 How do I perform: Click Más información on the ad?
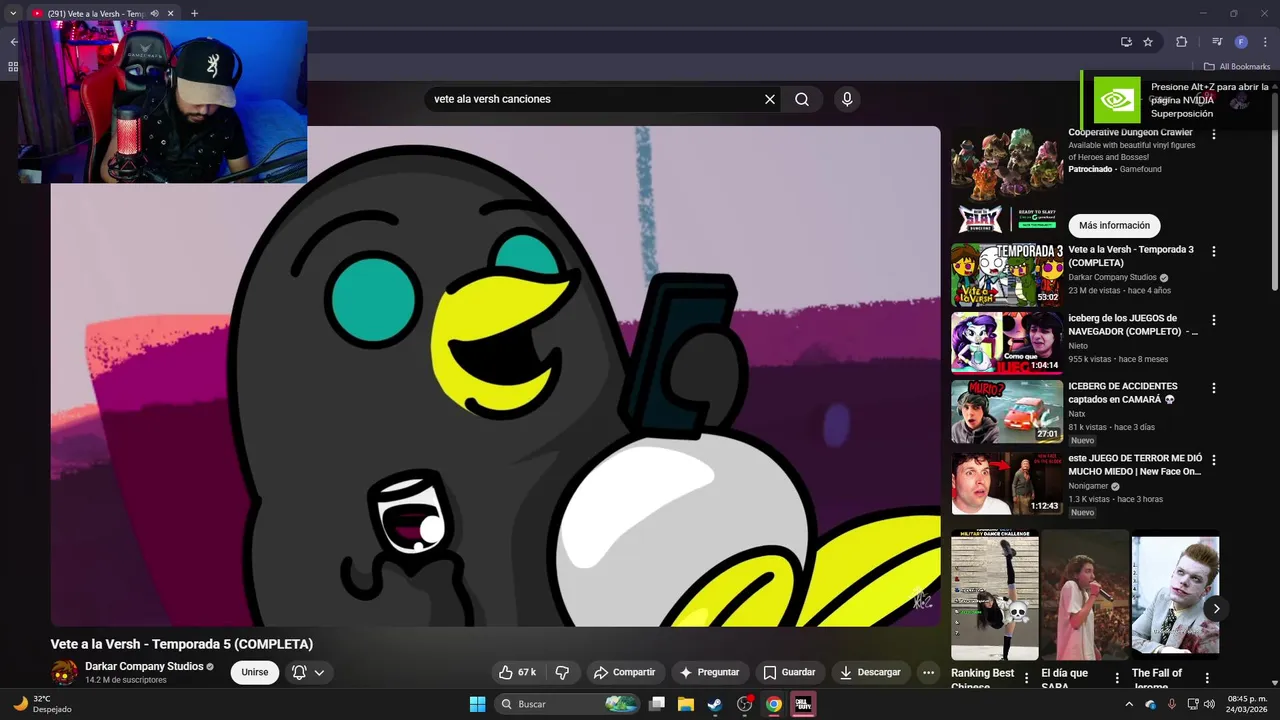[x=1114, y=226]
